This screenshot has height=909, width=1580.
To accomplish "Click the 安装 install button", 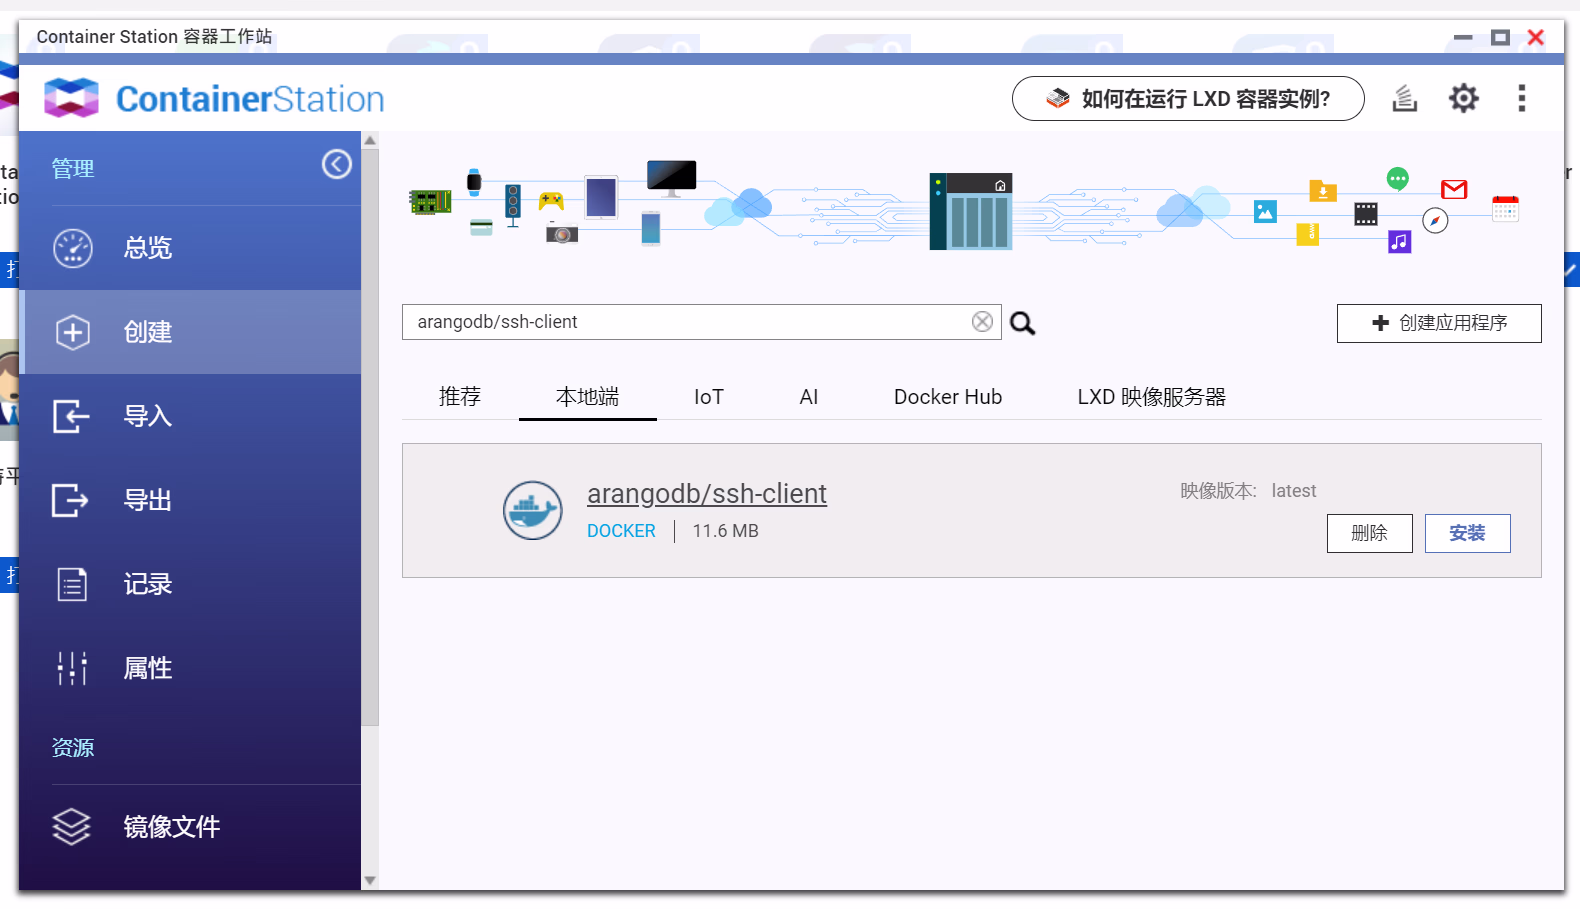I will pyautogui.click(x=1467, y=533).
